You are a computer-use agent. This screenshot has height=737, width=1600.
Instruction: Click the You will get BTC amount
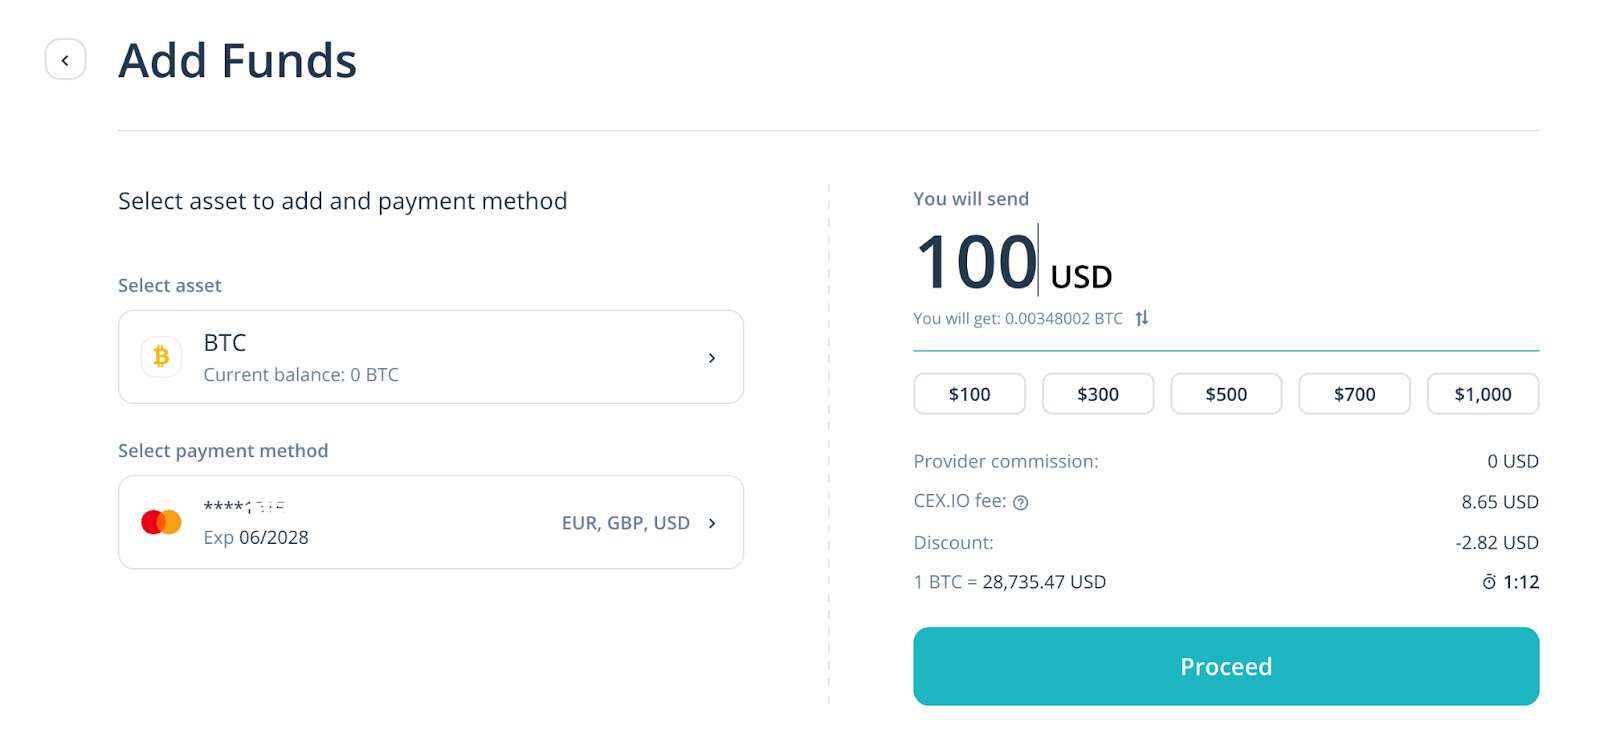pyautogui.click(x=1018, y=318)
